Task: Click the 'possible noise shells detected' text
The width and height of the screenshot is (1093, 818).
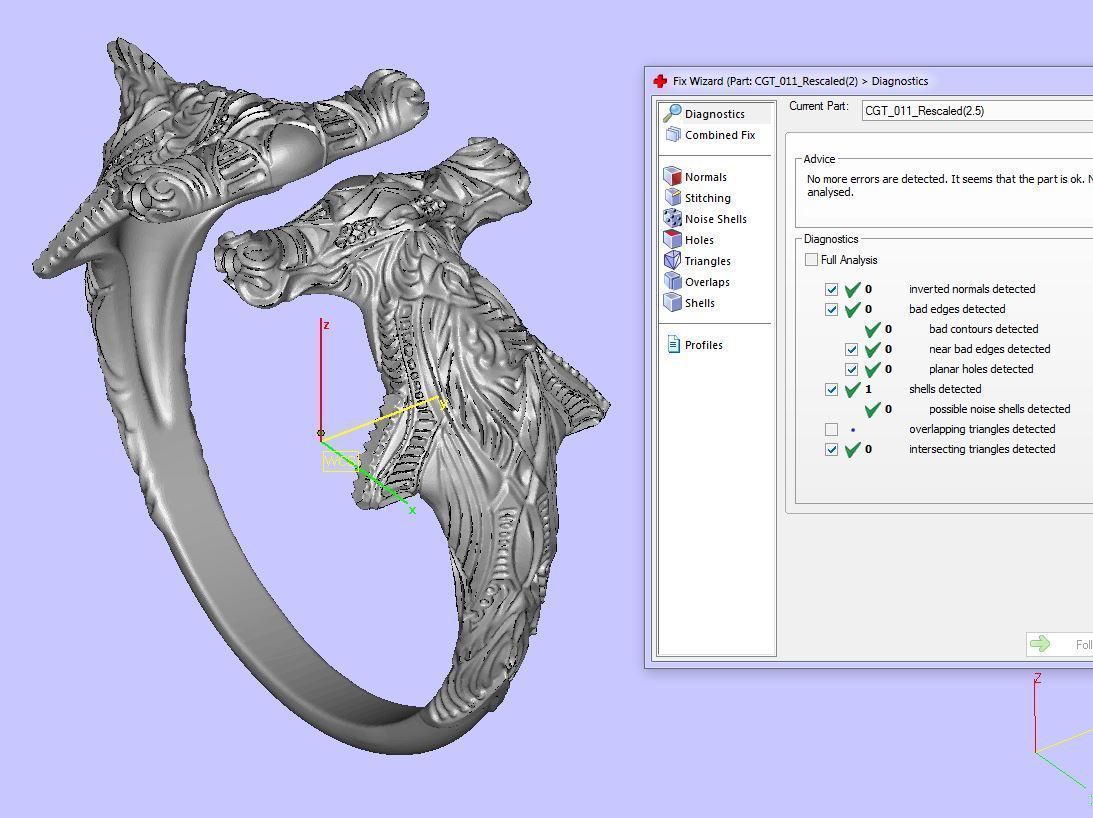Action: tap(1000, 409)
